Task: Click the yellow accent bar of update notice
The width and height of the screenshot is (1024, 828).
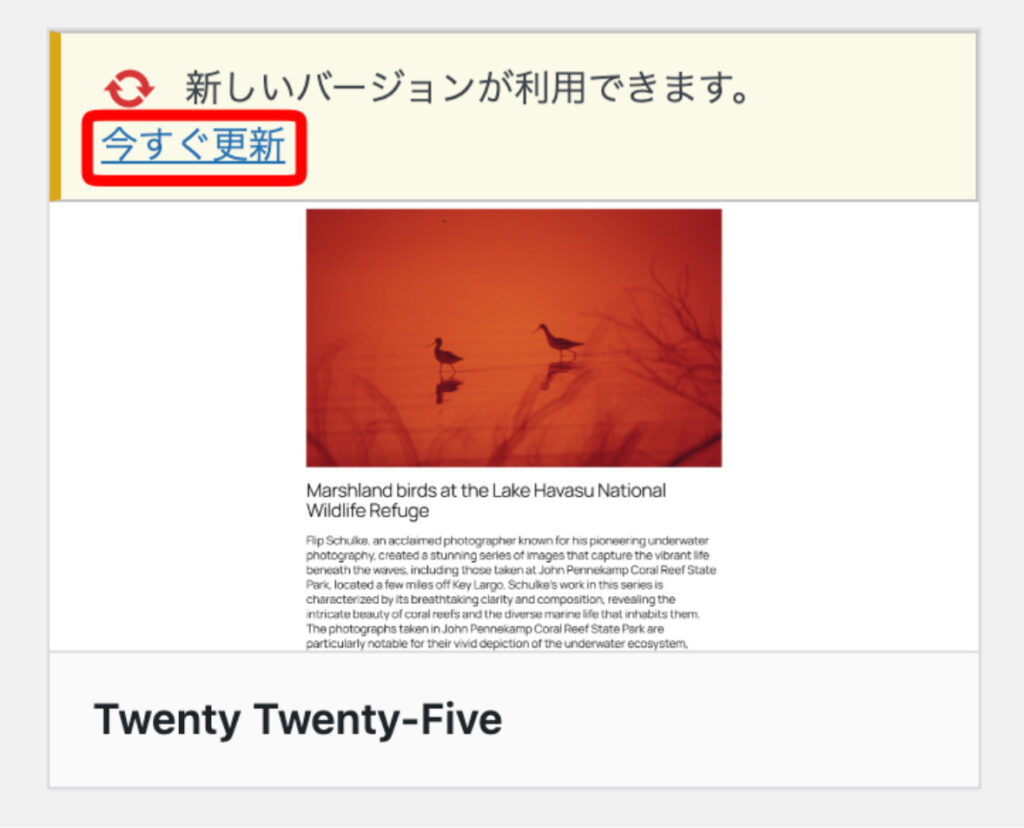Action: pyautogui.click(x=55, y=116)
